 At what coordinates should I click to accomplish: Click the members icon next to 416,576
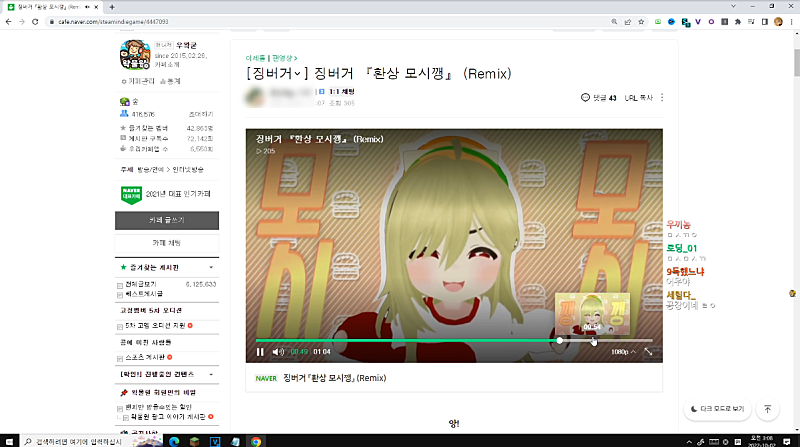tap(124, 114)
